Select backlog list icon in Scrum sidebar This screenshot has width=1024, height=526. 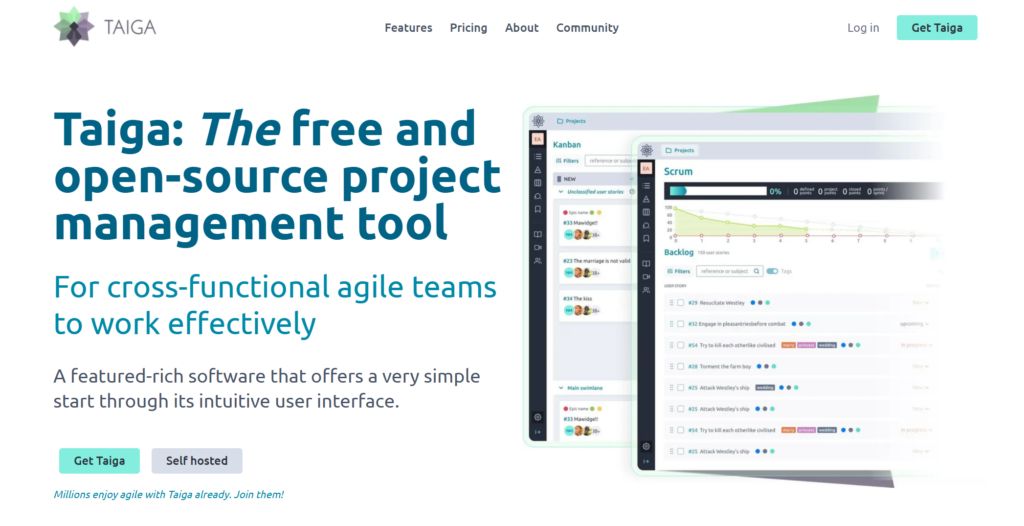[x=646, y=186]
